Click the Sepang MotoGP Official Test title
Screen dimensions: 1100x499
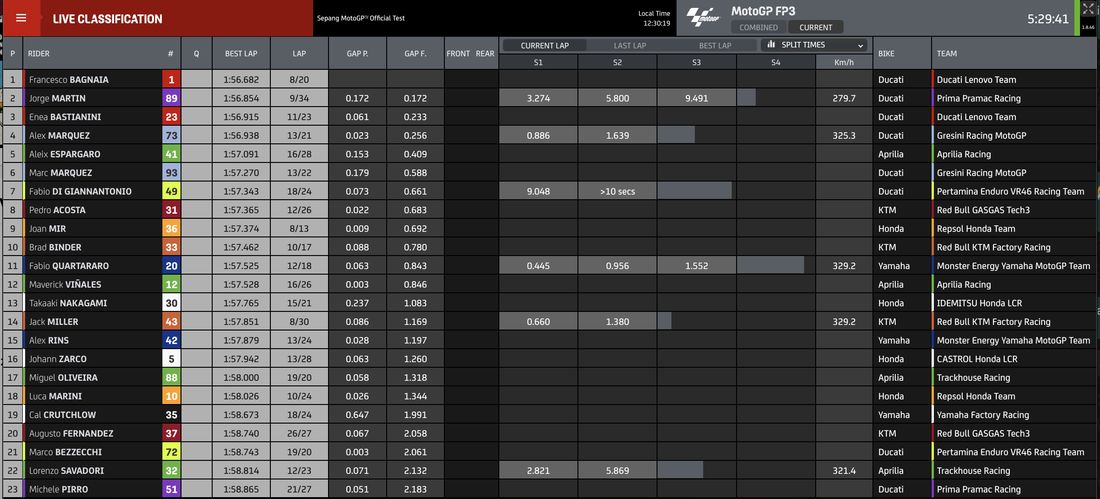click(x=361, y=18)
